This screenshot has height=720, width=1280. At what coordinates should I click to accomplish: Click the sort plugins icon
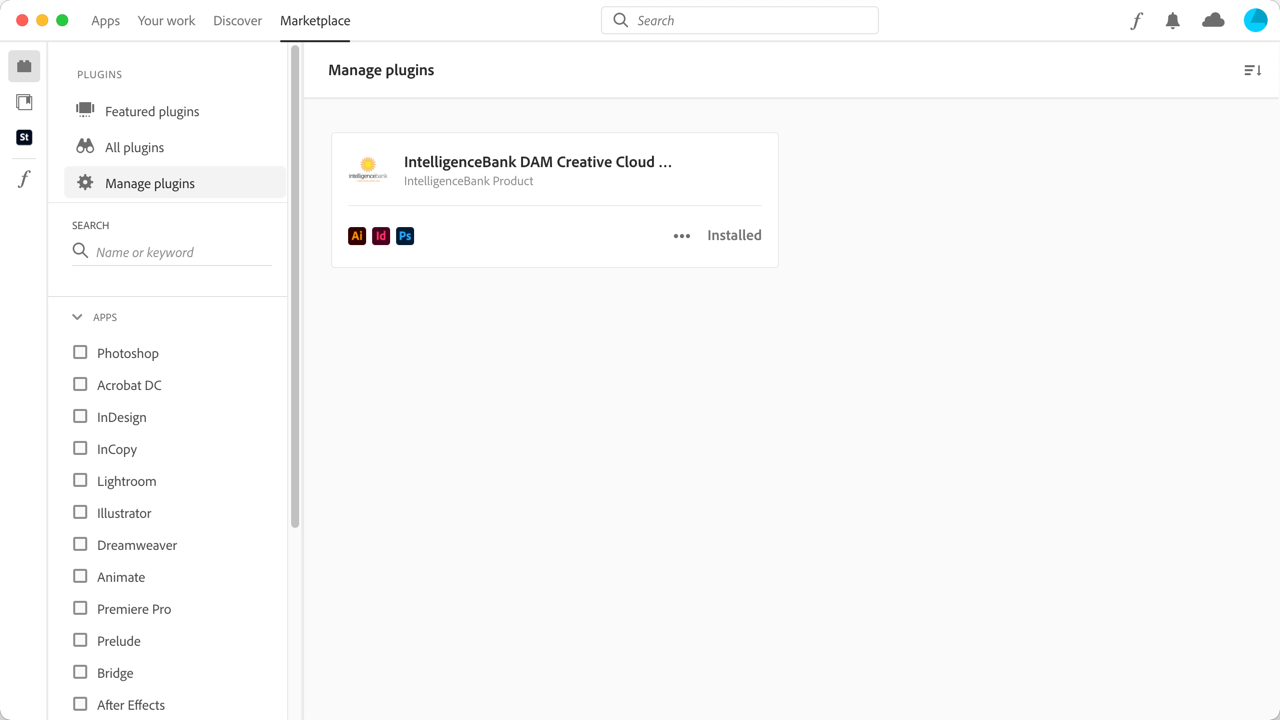point(1253,70)
